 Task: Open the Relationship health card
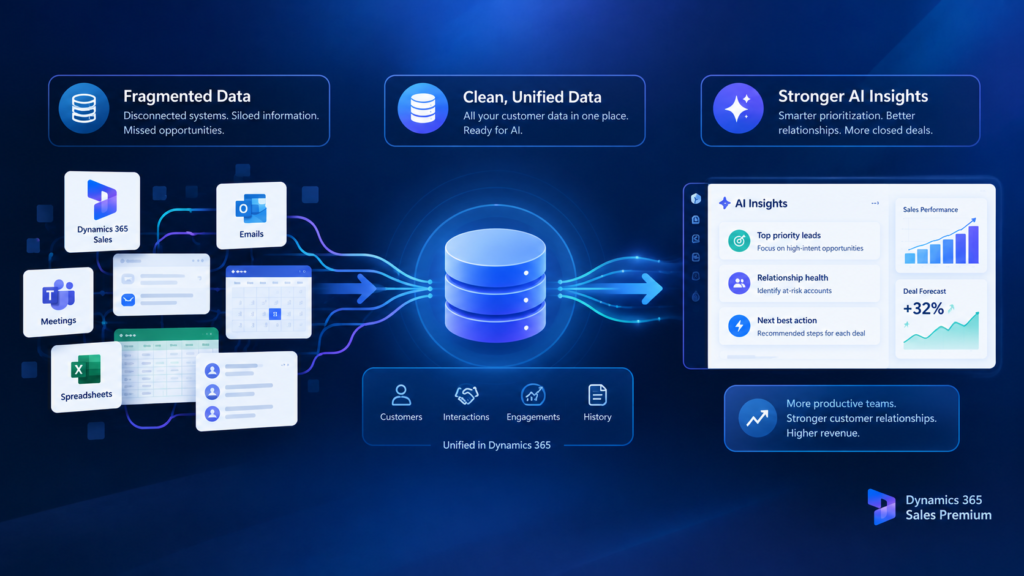click(799, 283)
